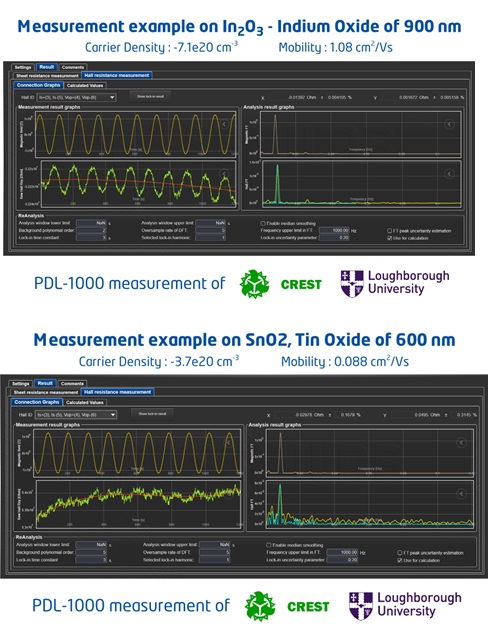This screenshot has width=489, height=636.
Task: Click Y resistance value field in Tin Oxide window
Action: tap(417, 415)
